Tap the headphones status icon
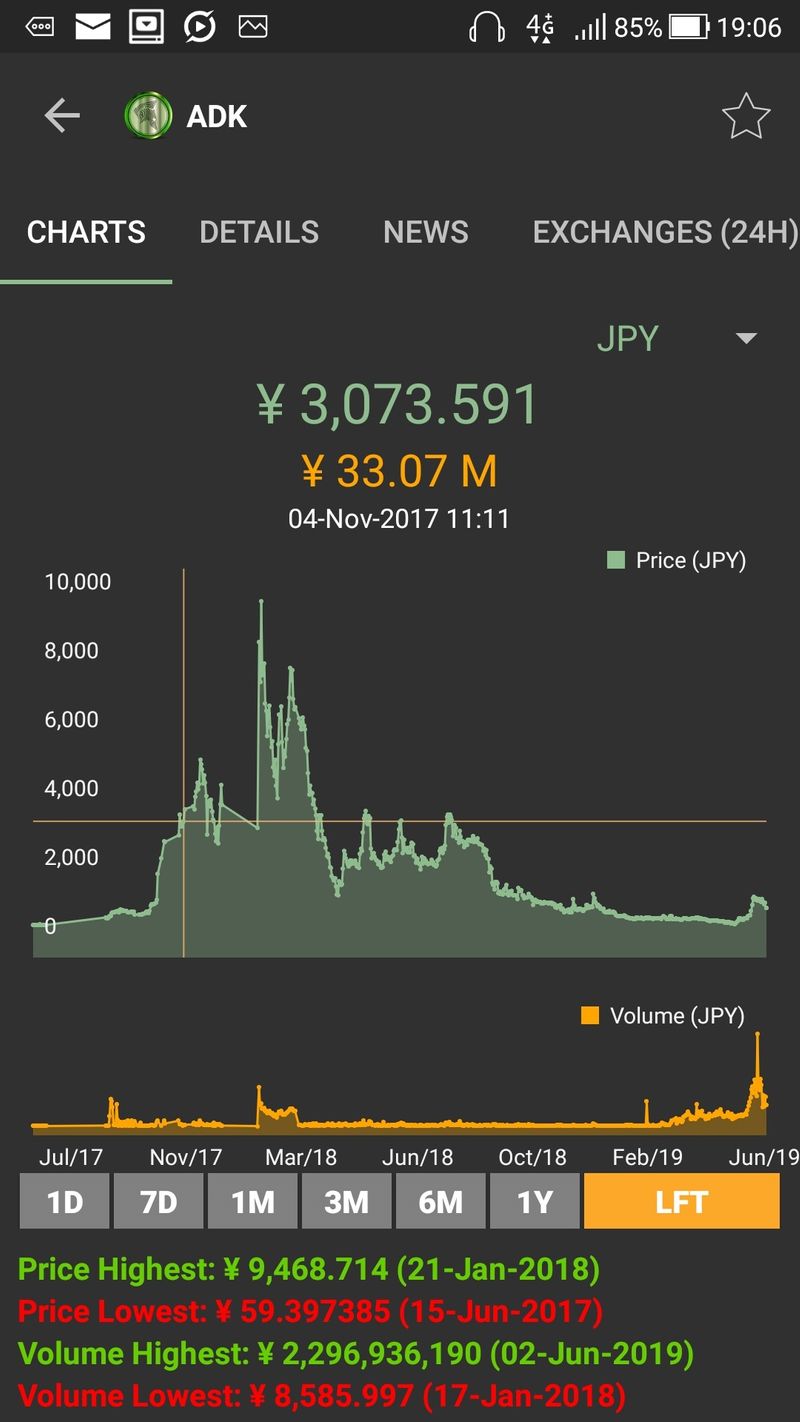Viewport: 800px width, 1422px height. 487,27
